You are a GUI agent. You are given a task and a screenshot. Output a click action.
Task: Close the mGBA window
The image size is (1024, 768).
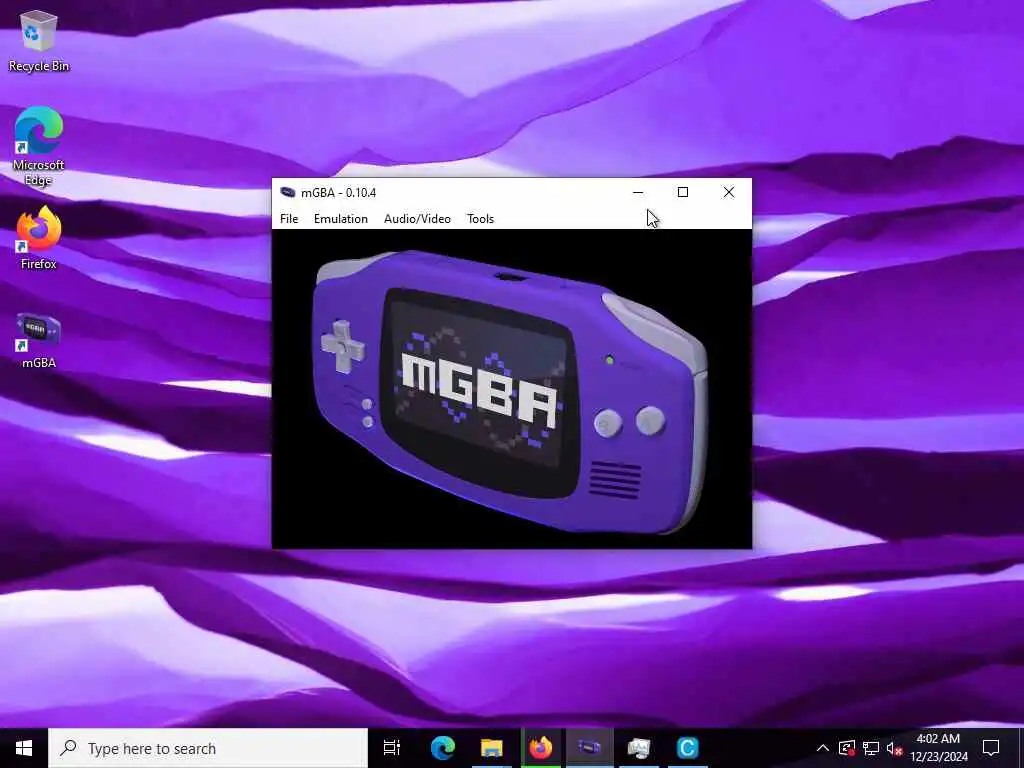click(728, 192)
